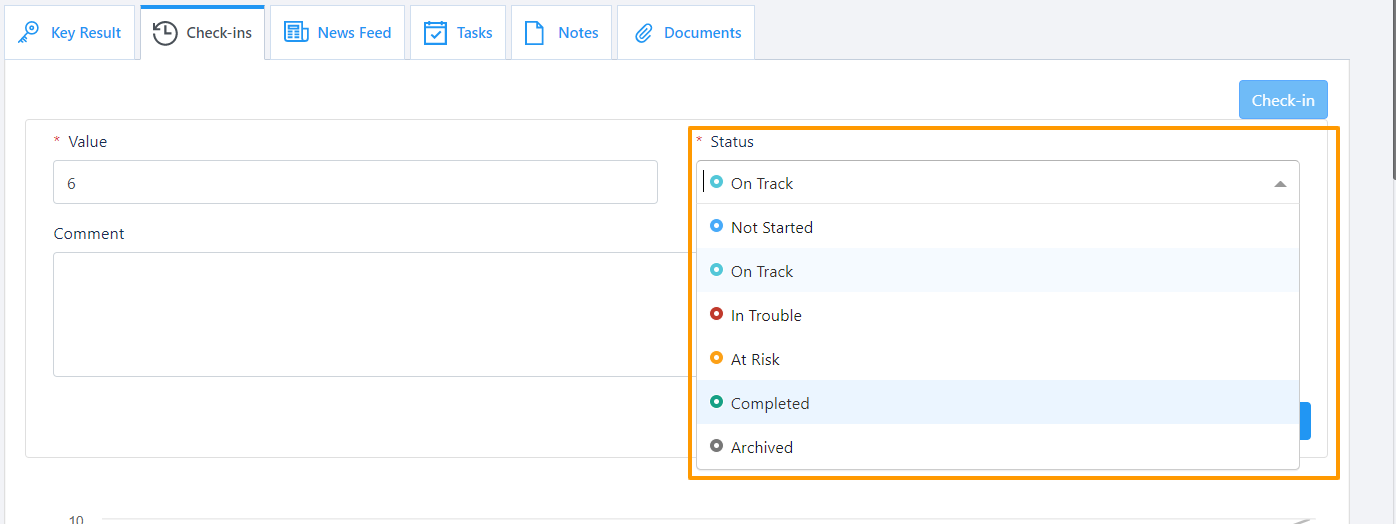Image resolution: width=1396 pixels, height=524 pixels.
Task: Collapse the Status dropdown using the arrow
Action: [x=1280, y=184]
